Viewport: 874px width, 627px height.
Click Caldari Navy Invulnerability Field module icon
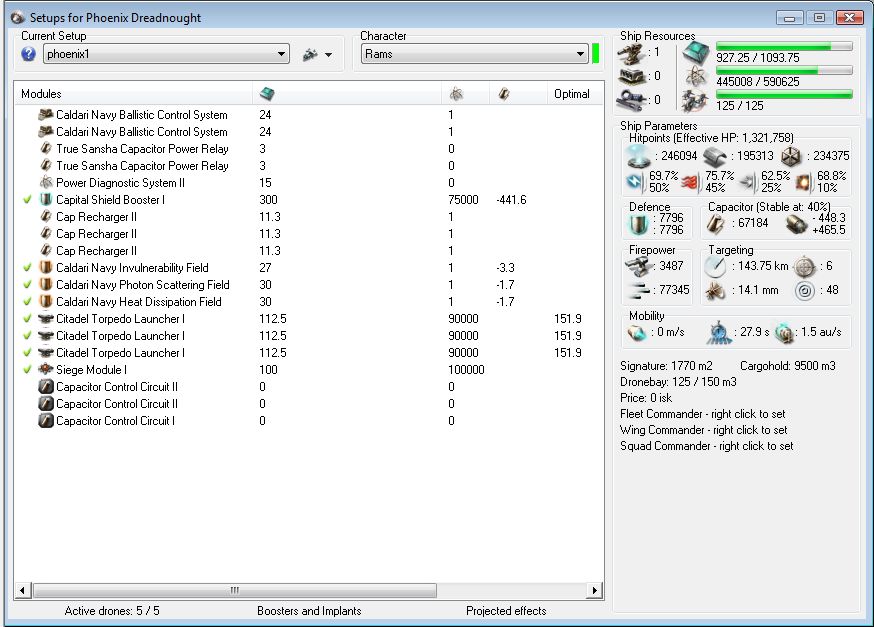pos(46,268)
